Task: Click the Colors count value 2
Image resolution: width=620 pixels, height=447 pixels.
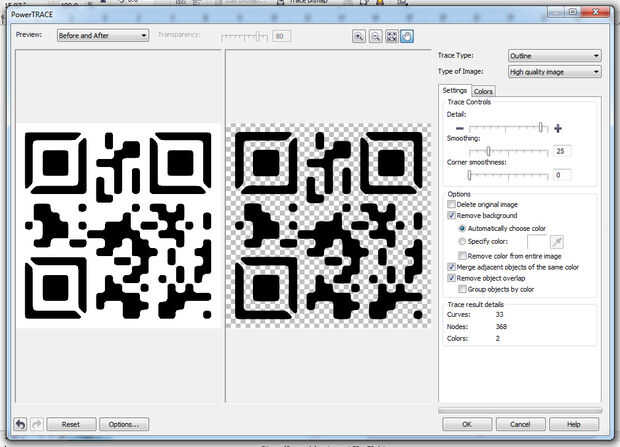Action: point(497,339)
